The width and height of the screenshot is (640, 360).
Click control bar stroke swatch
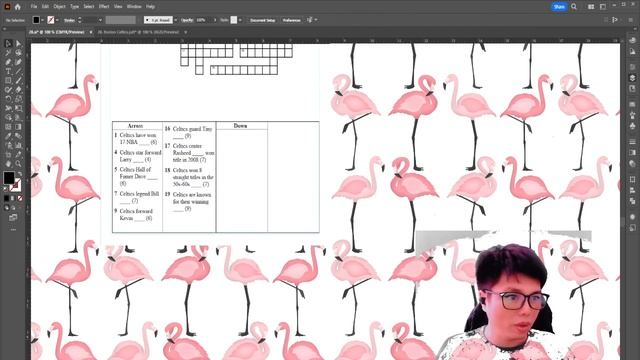(x=51, y=20)
